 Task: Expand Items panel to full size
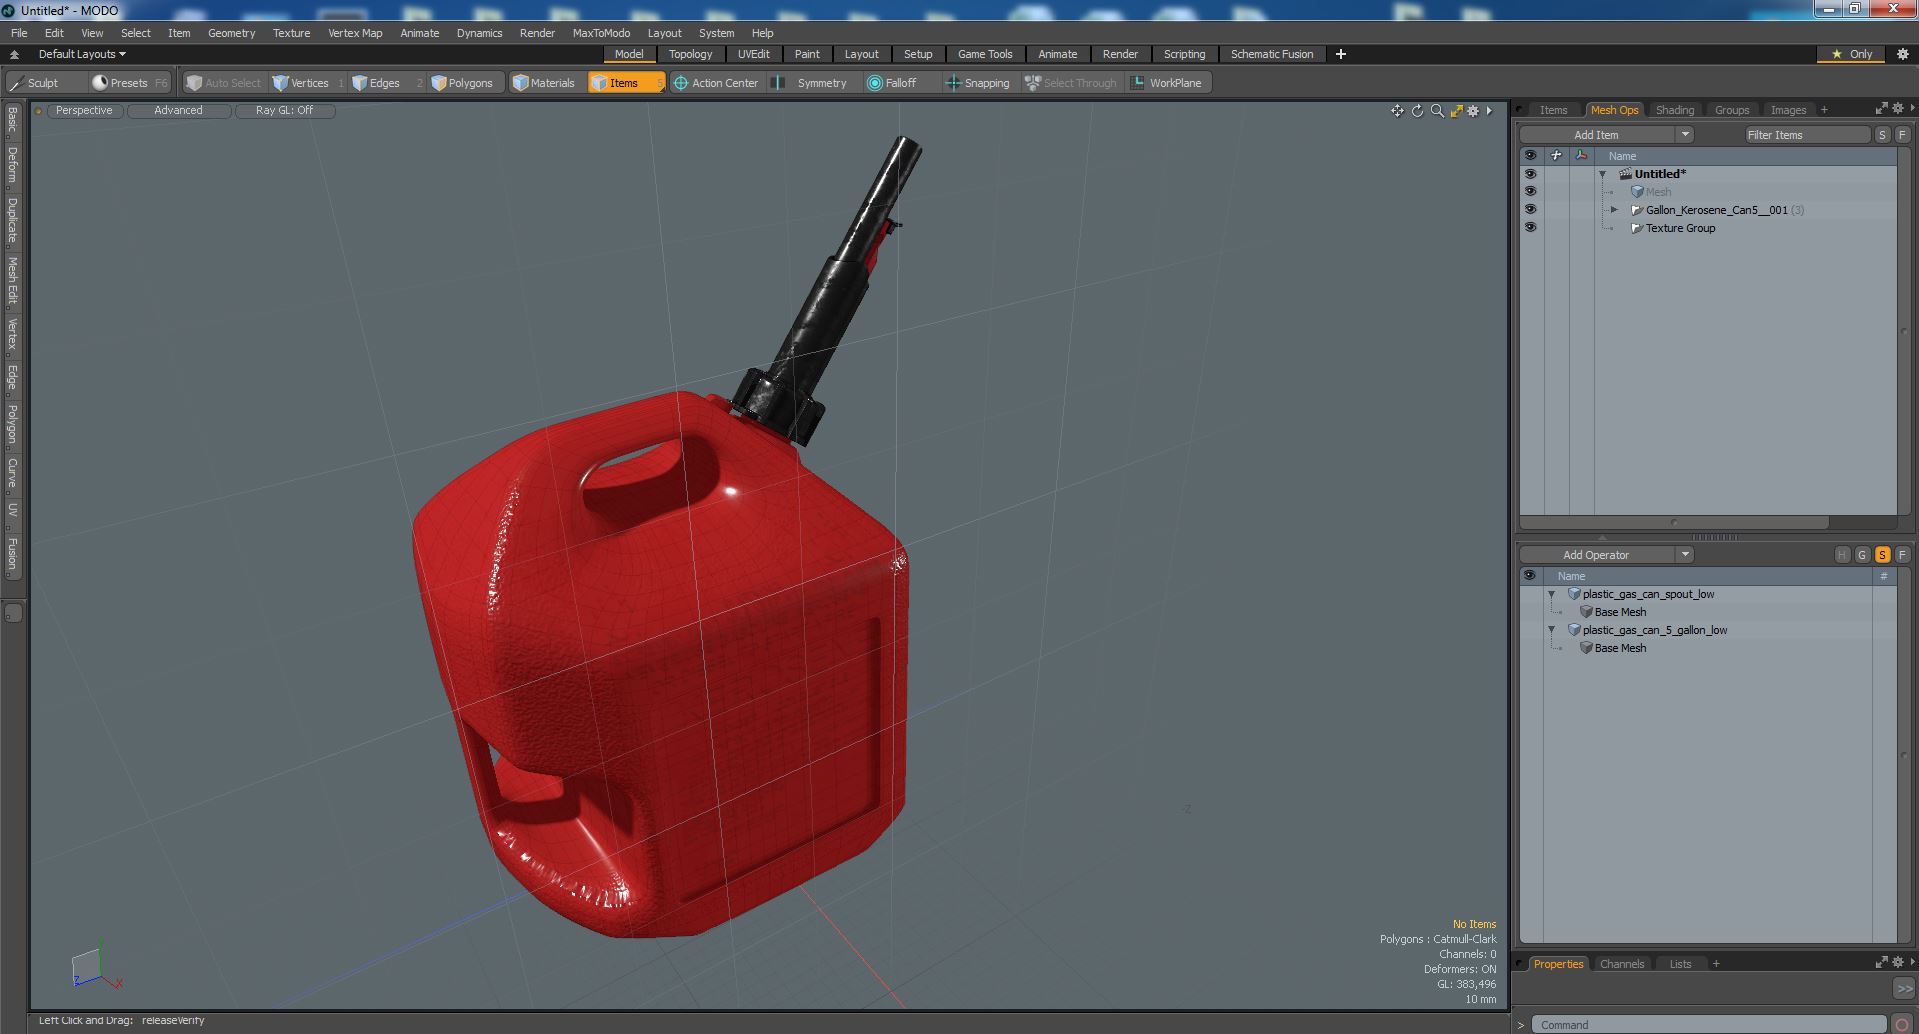tap(1881, 109)
